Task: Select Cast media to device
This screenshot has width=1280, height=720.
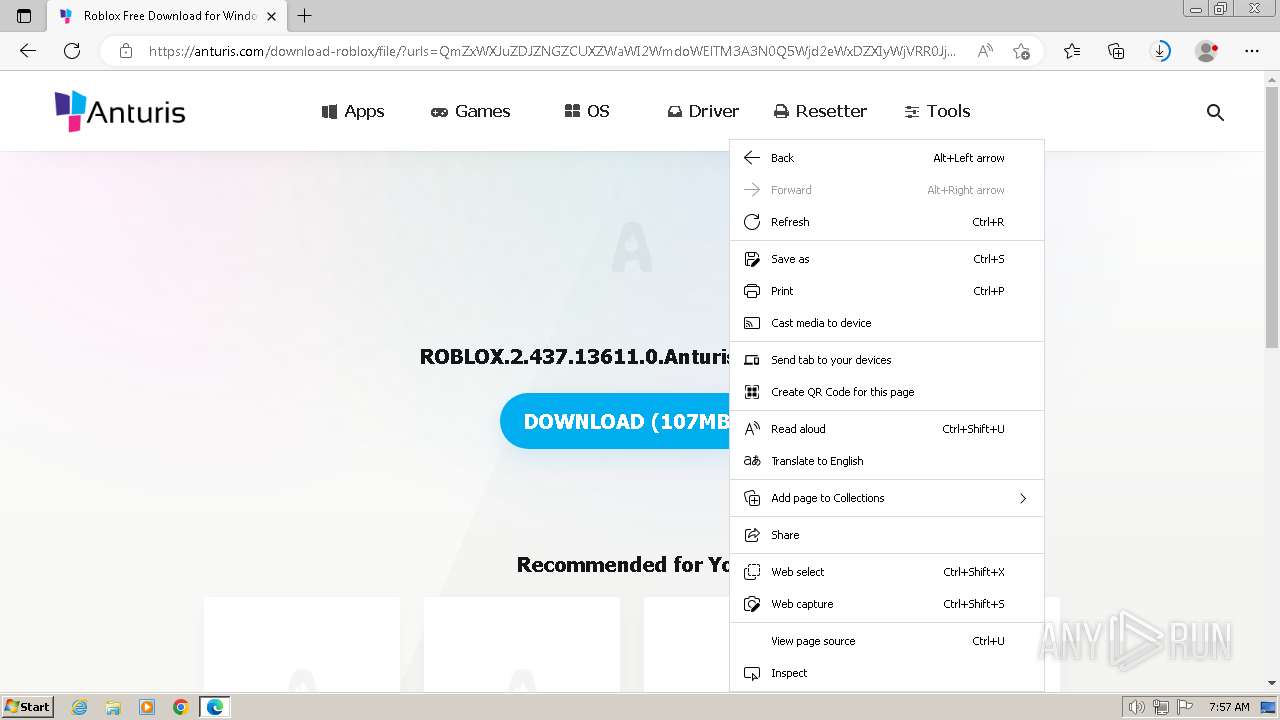Action: coord(887,323)
